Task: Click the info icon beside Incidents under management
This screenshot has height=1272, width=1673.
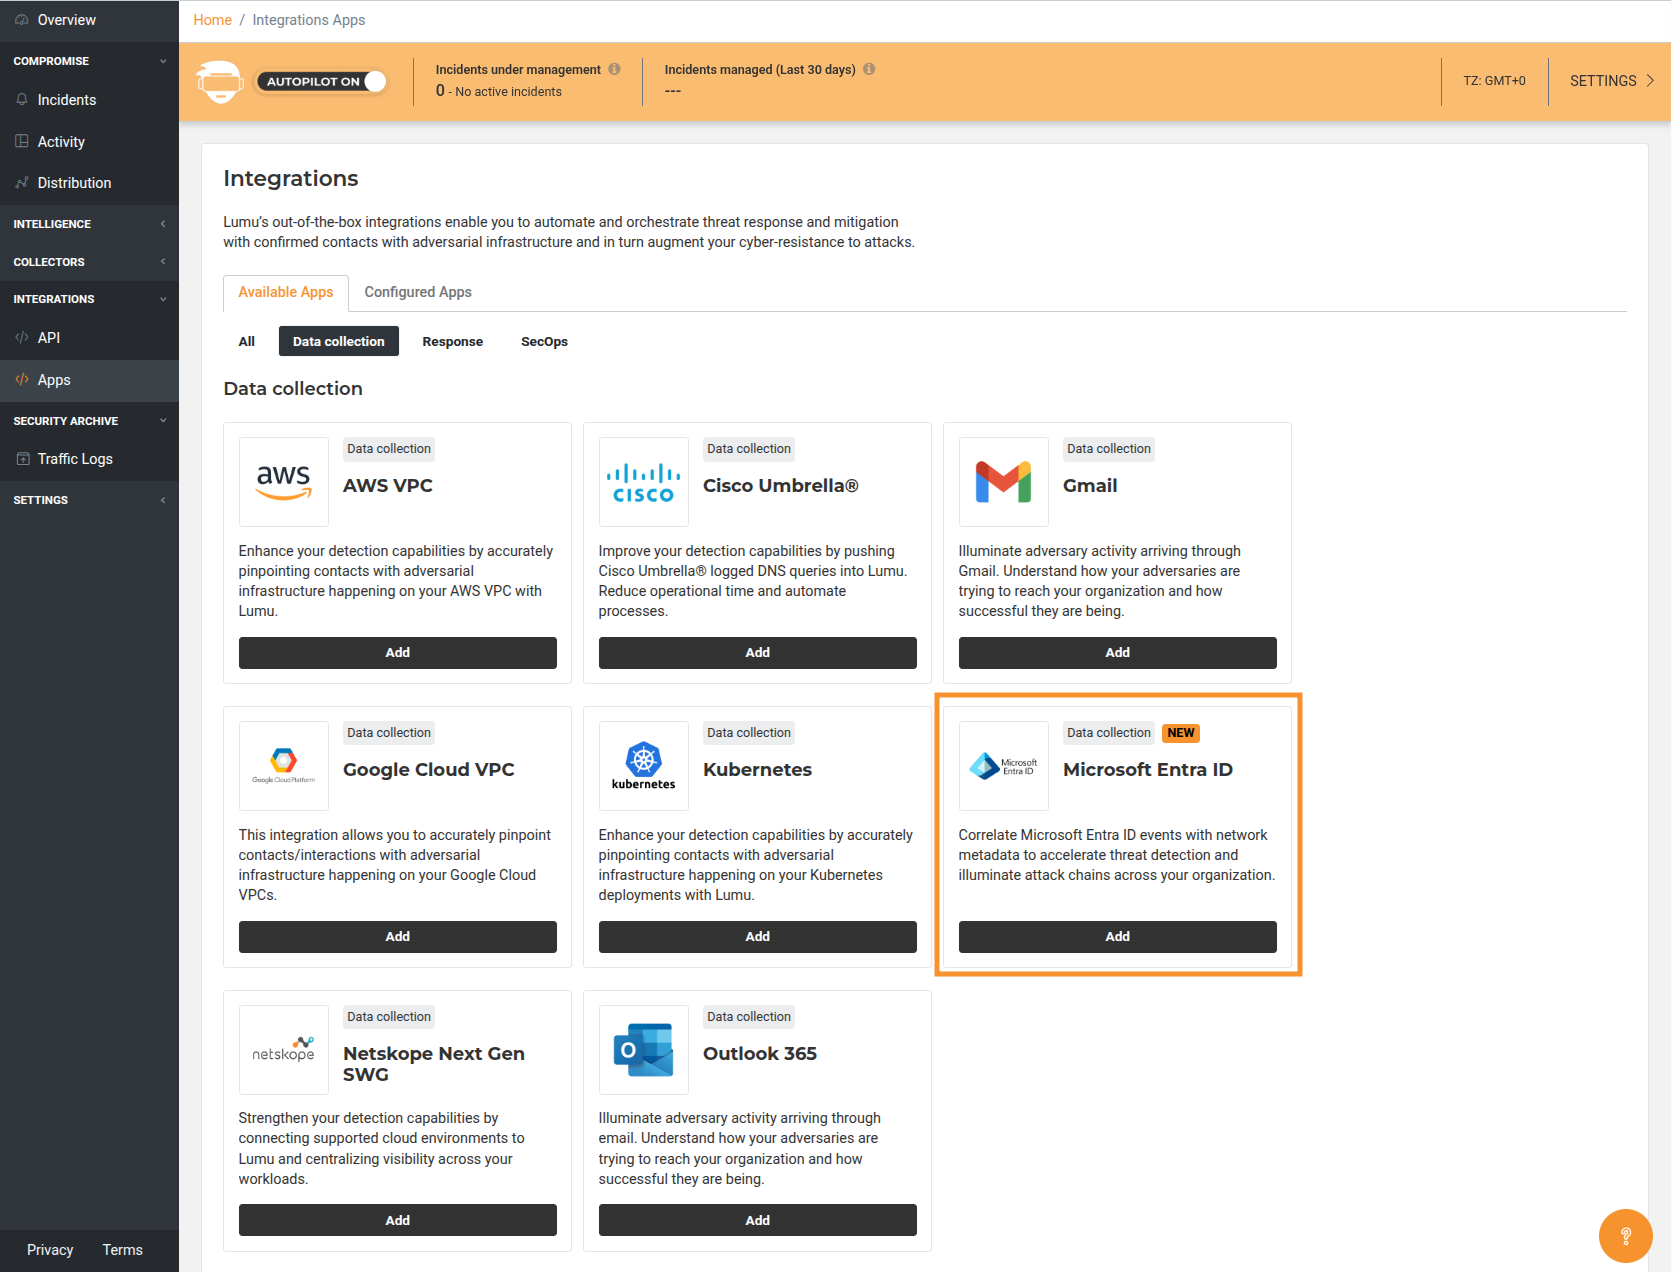Action: click(x=614, y=69)
